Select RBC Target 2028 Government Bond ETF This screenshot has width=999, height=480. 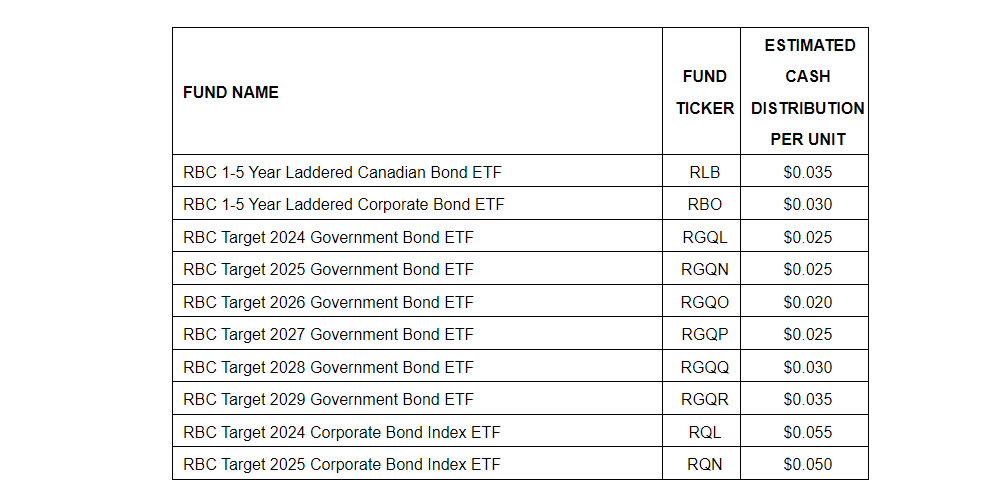(x=328, y=367)
